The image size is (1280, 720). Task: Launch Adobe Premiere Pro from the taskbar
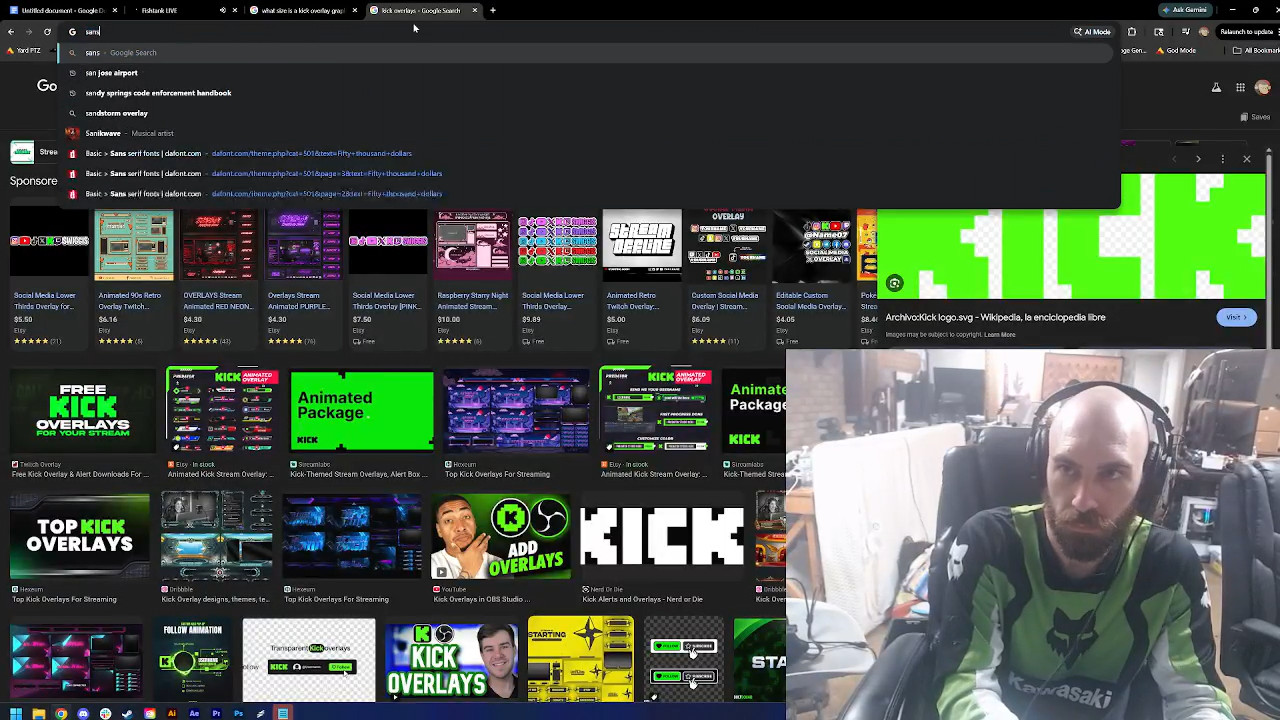point(216,713)
